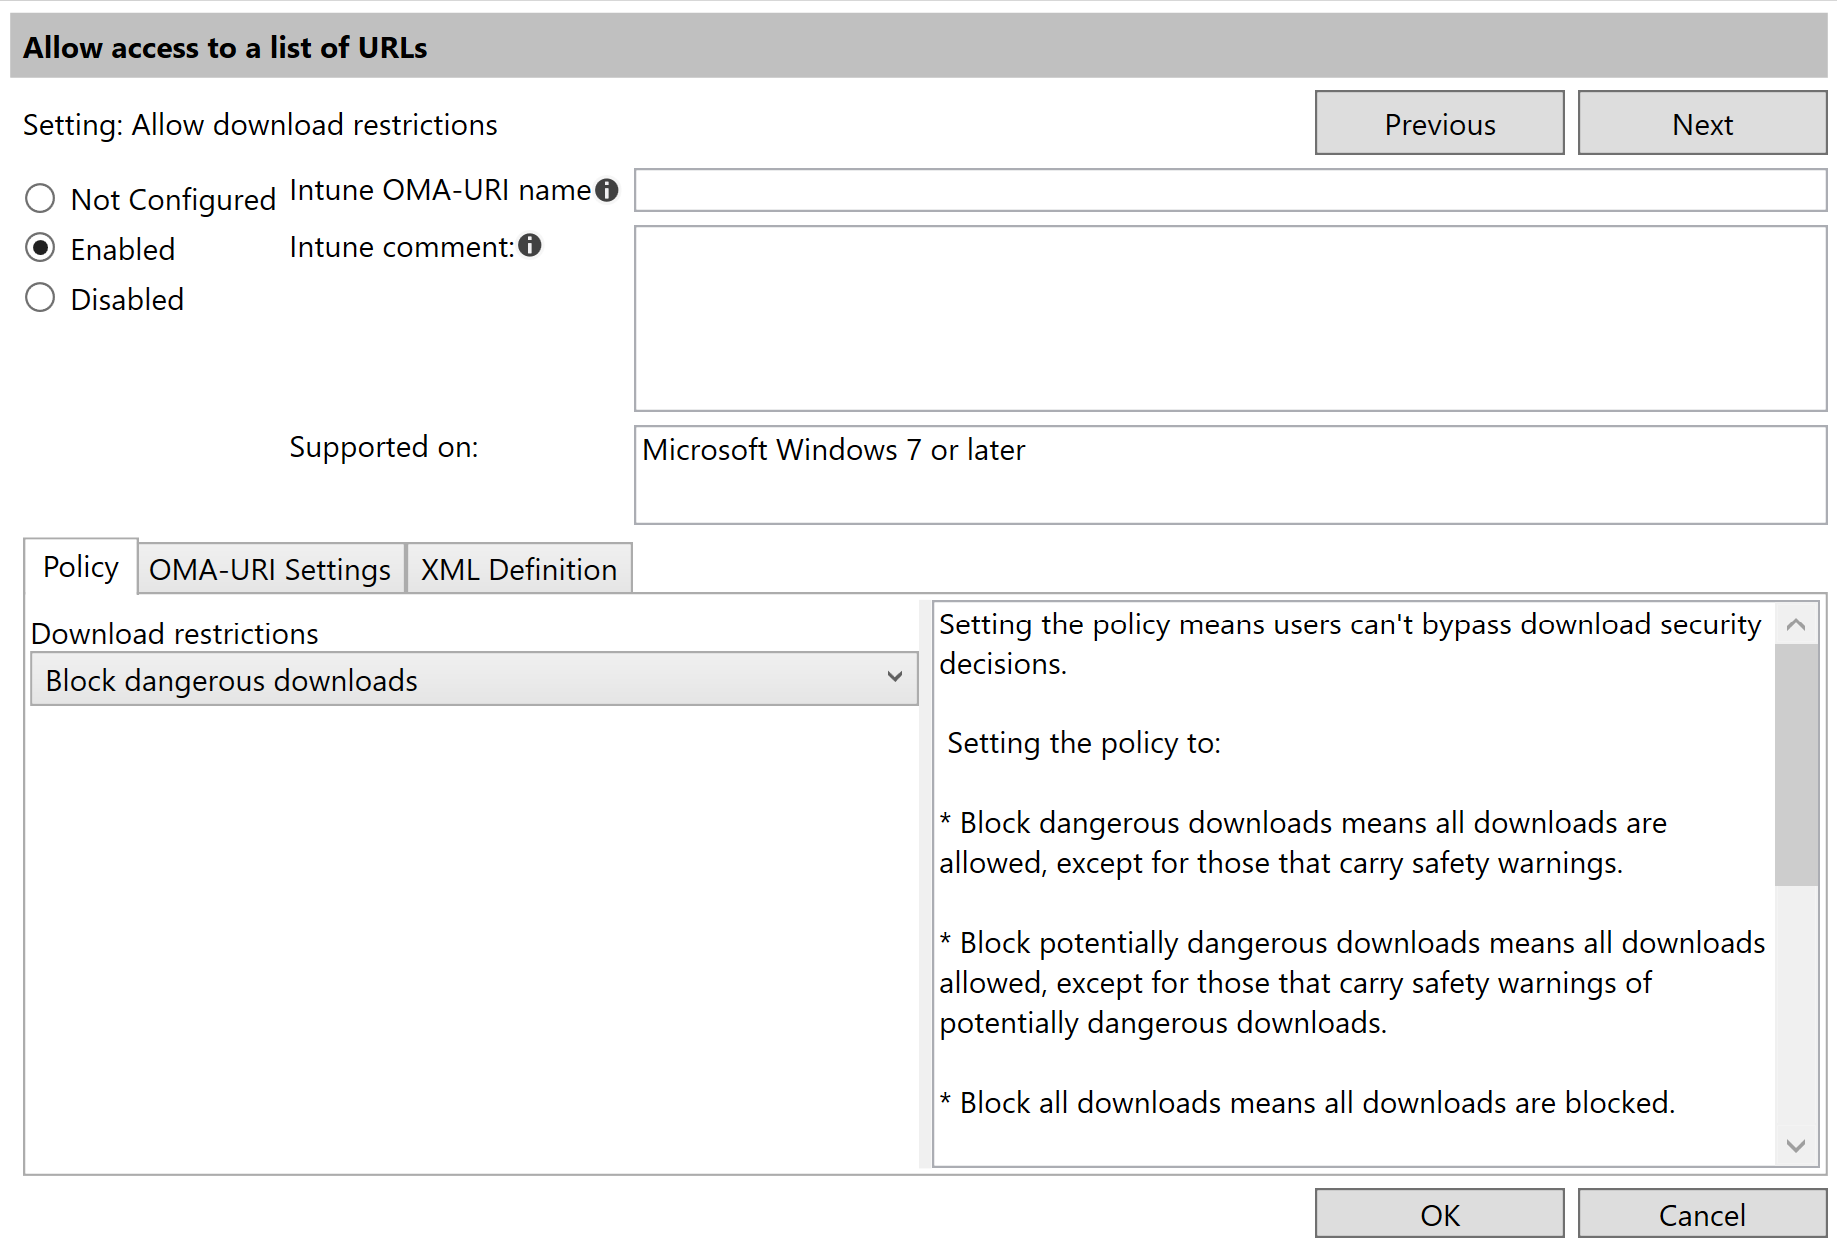Focus the Intune OMA-URI name field
The height and width of the screenshot is (1245, 1837).
pyautogui.click(x=1230, y=190)
